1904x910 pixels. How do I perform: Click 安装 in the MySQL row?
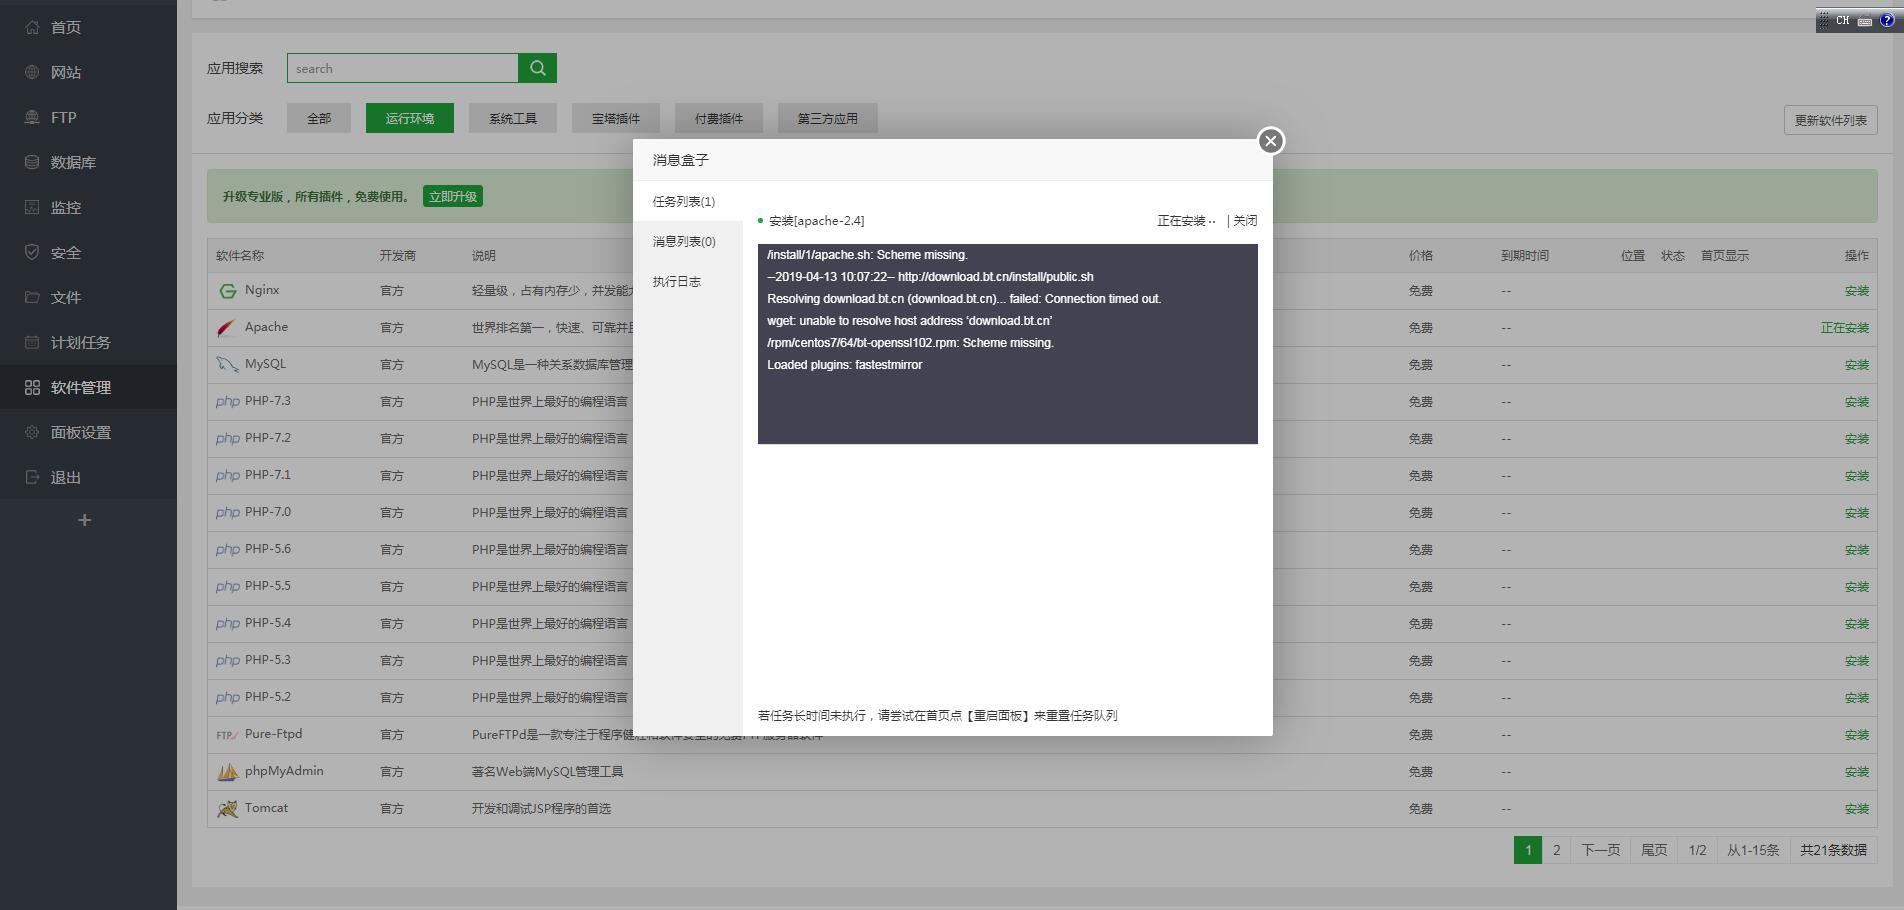pyautogui.click(x=1856, y=365)
